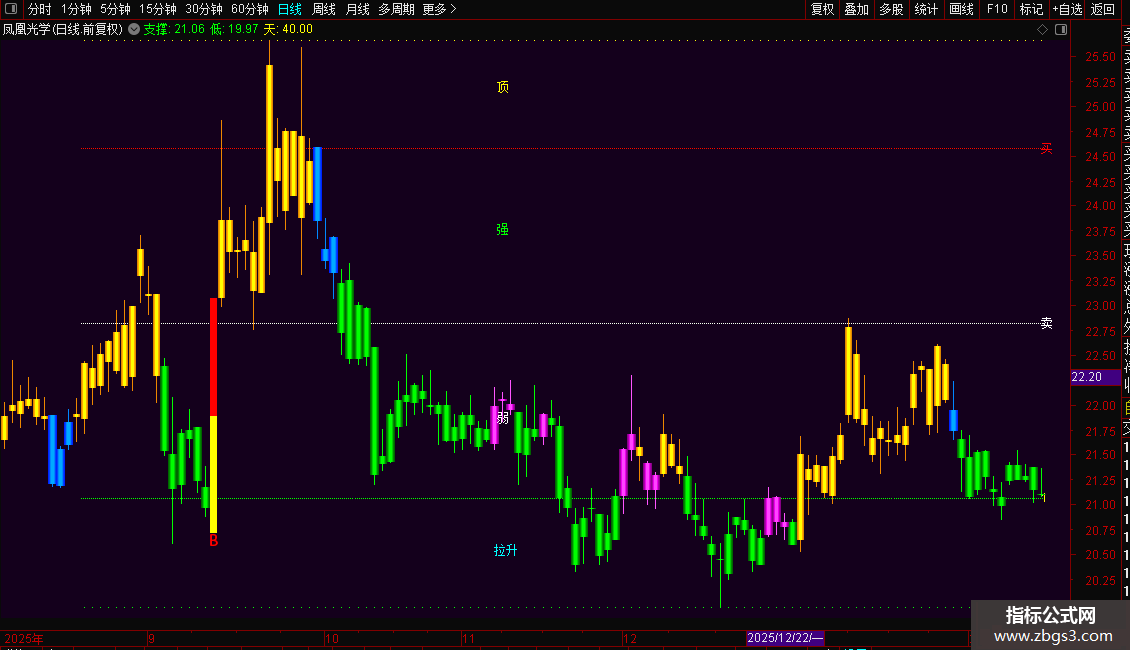Click the 强 label on chart

click(502, 229)
